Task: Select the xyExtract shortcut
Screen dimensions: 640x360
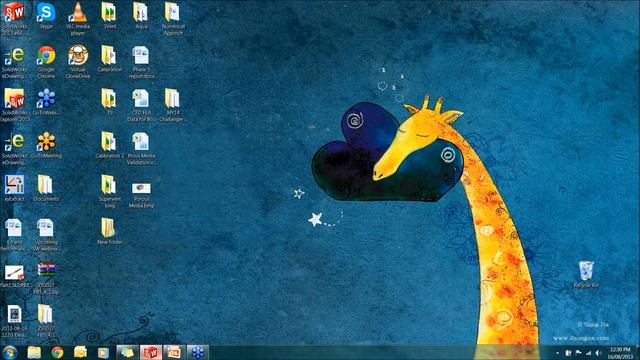Action: pos(14,188)
